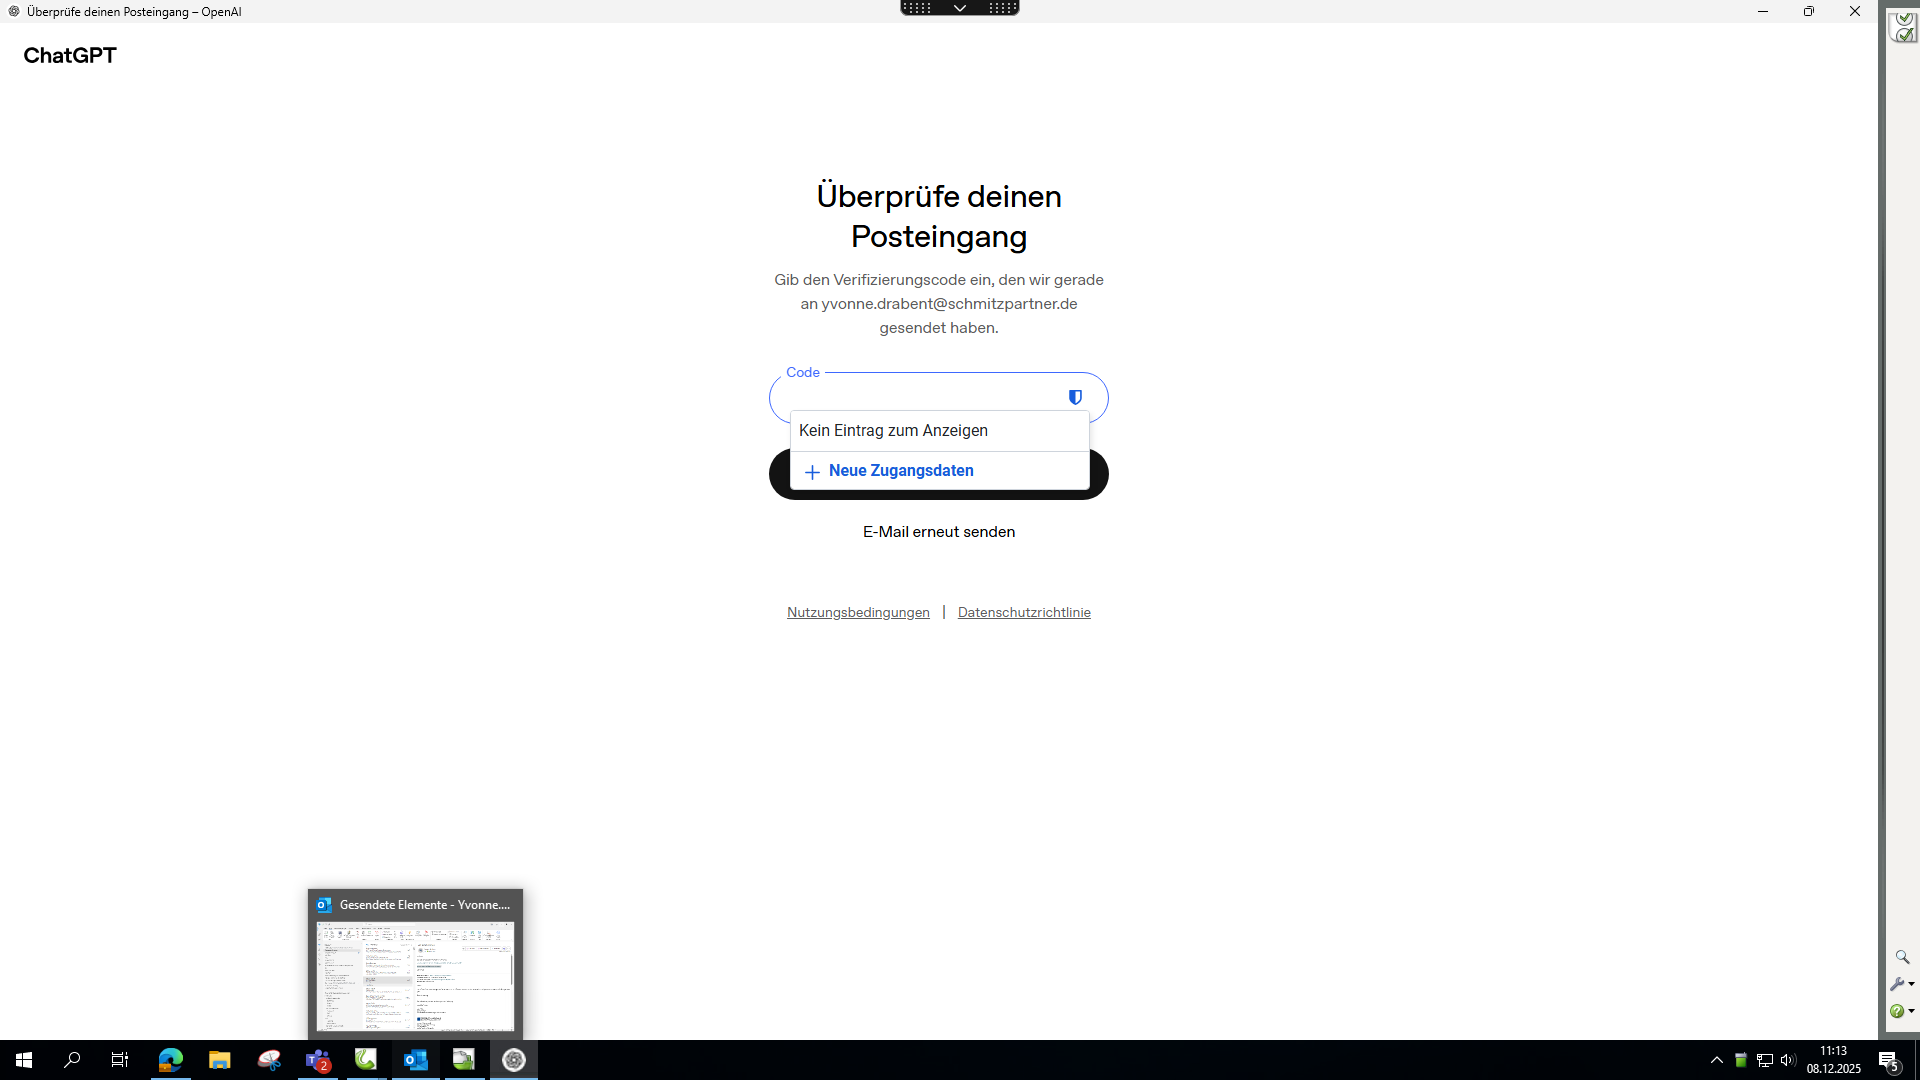Switch to Outlook via the taskbar icon
Viewport: 1920px width, 1080px height.
coord(415,1060)
